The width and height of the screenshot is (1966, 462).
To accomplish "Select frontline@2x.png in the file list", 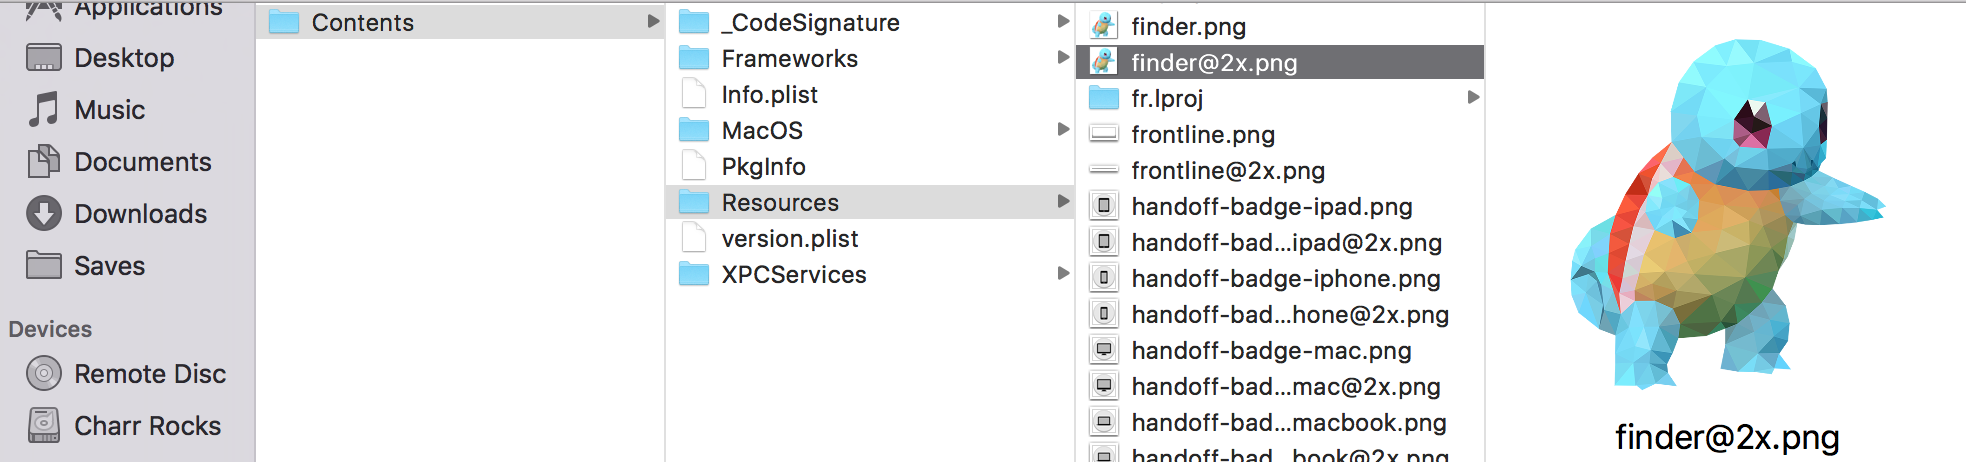I will pyautogui.click(x=1227, y=171).
